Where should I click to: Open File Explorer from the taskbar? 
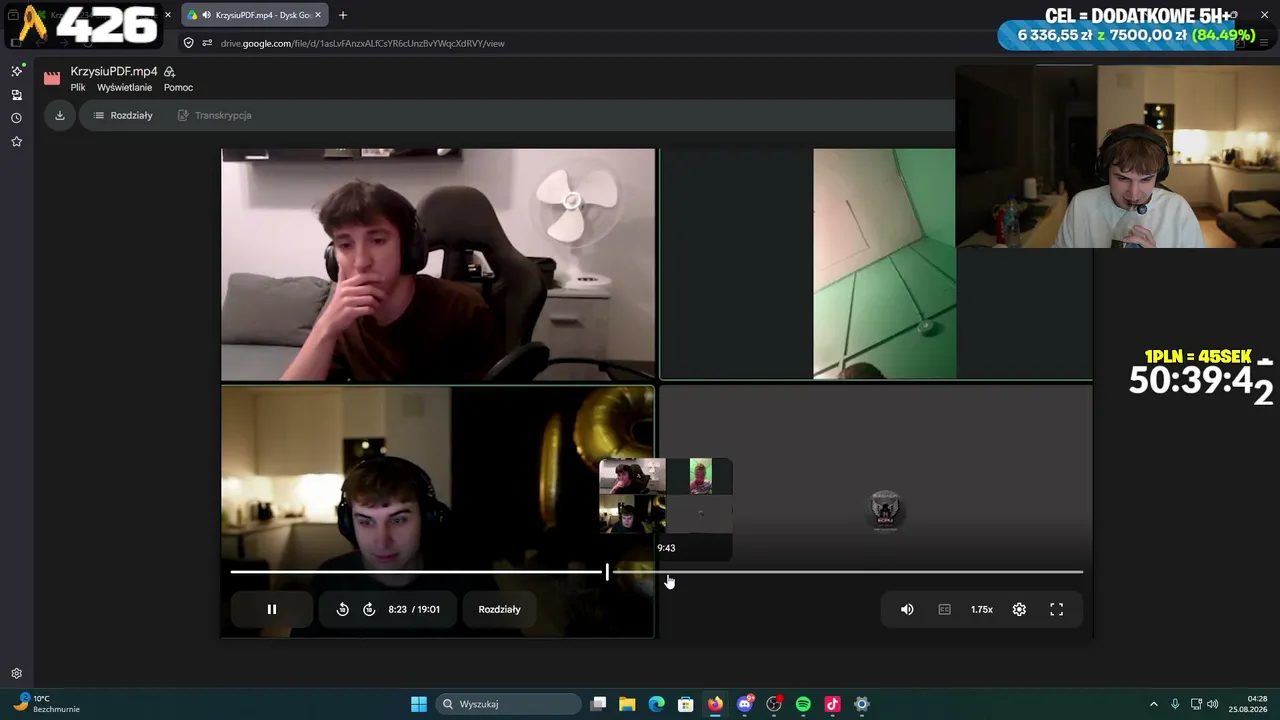(627, 704)
